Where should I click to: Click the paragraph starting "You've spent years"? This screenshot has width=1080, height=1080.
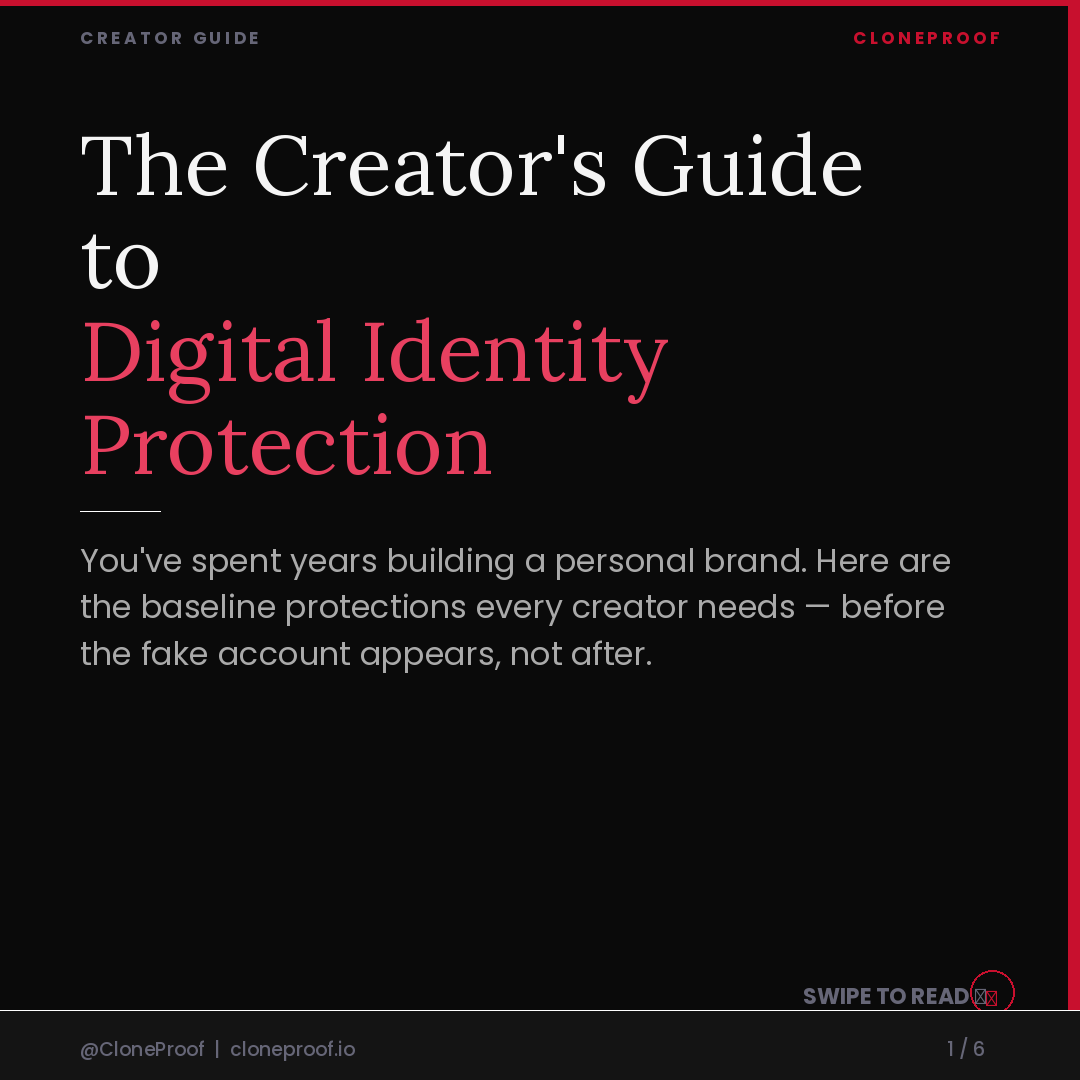(515, 607)
